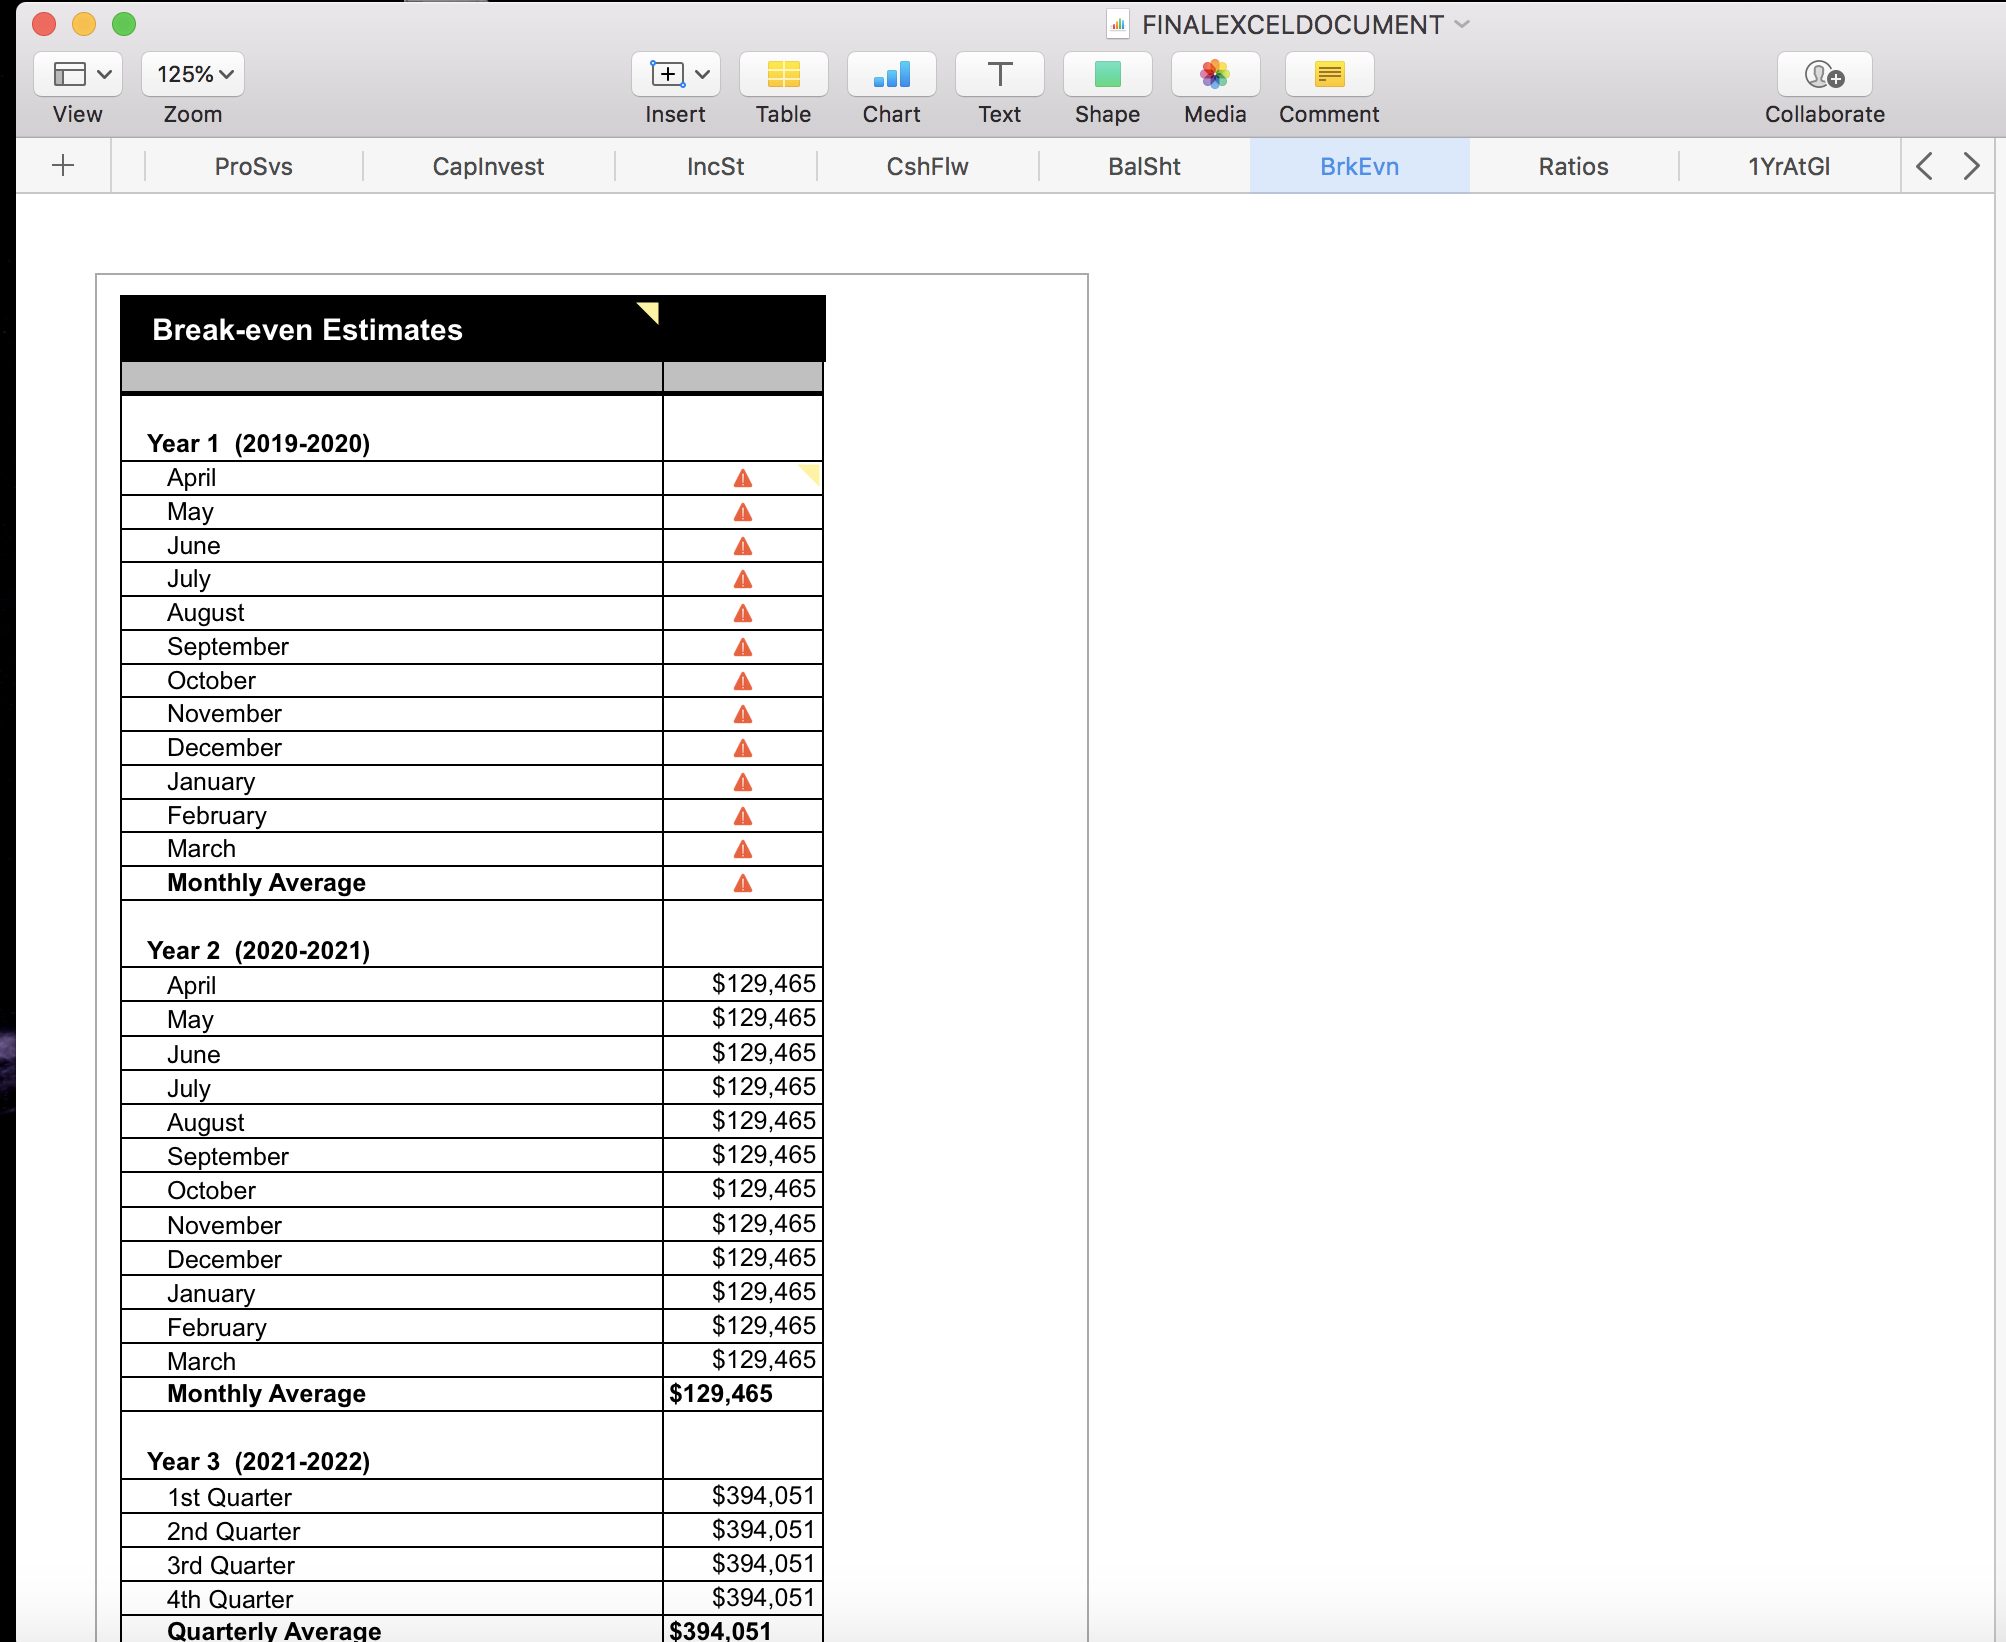
Task: Select the 2nd Quarter label cell
Action: tap(392, 1531)
